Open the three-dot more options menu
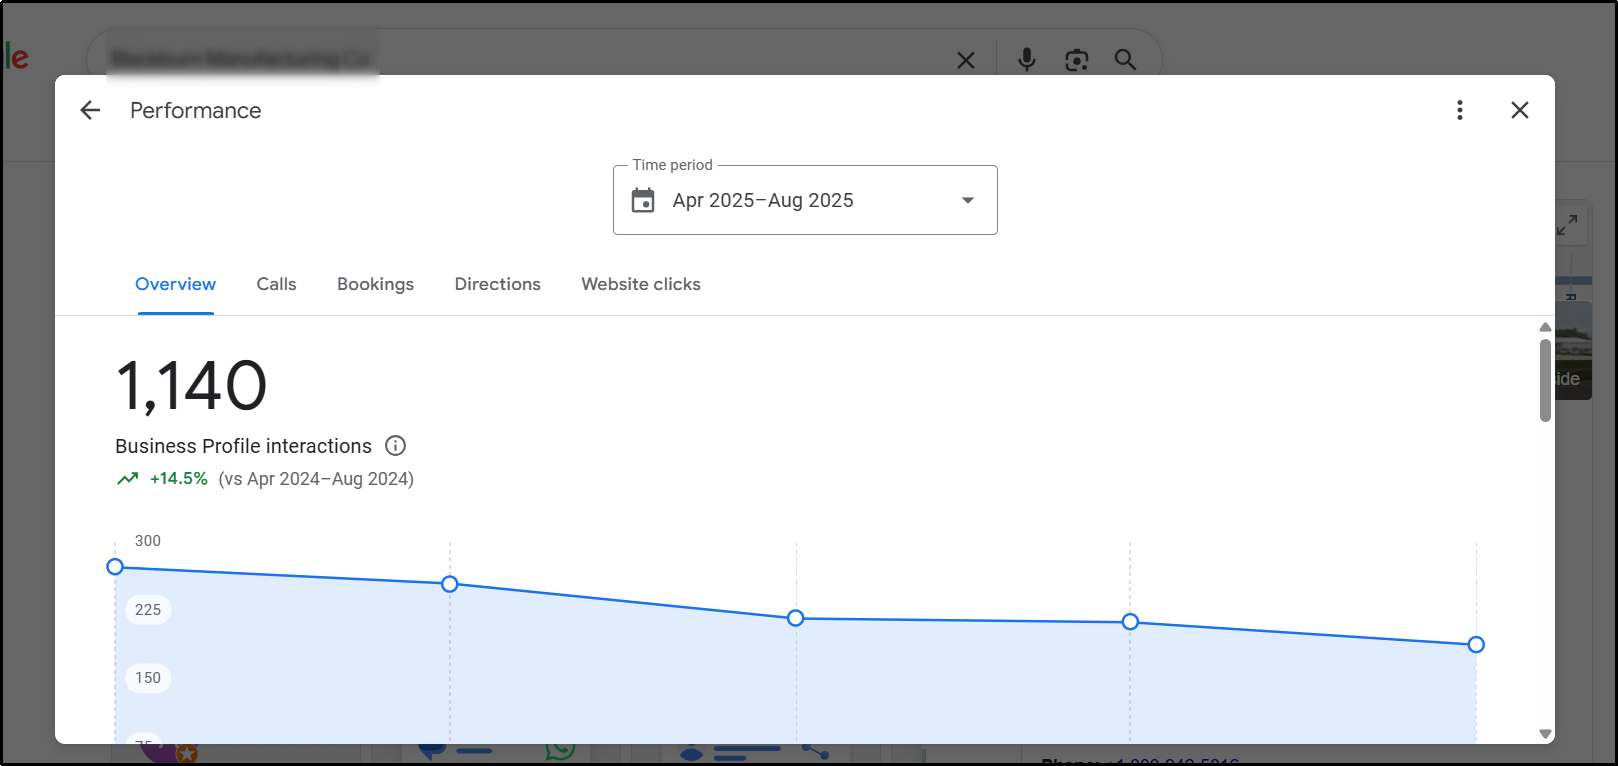 [x=1460, y=110]
